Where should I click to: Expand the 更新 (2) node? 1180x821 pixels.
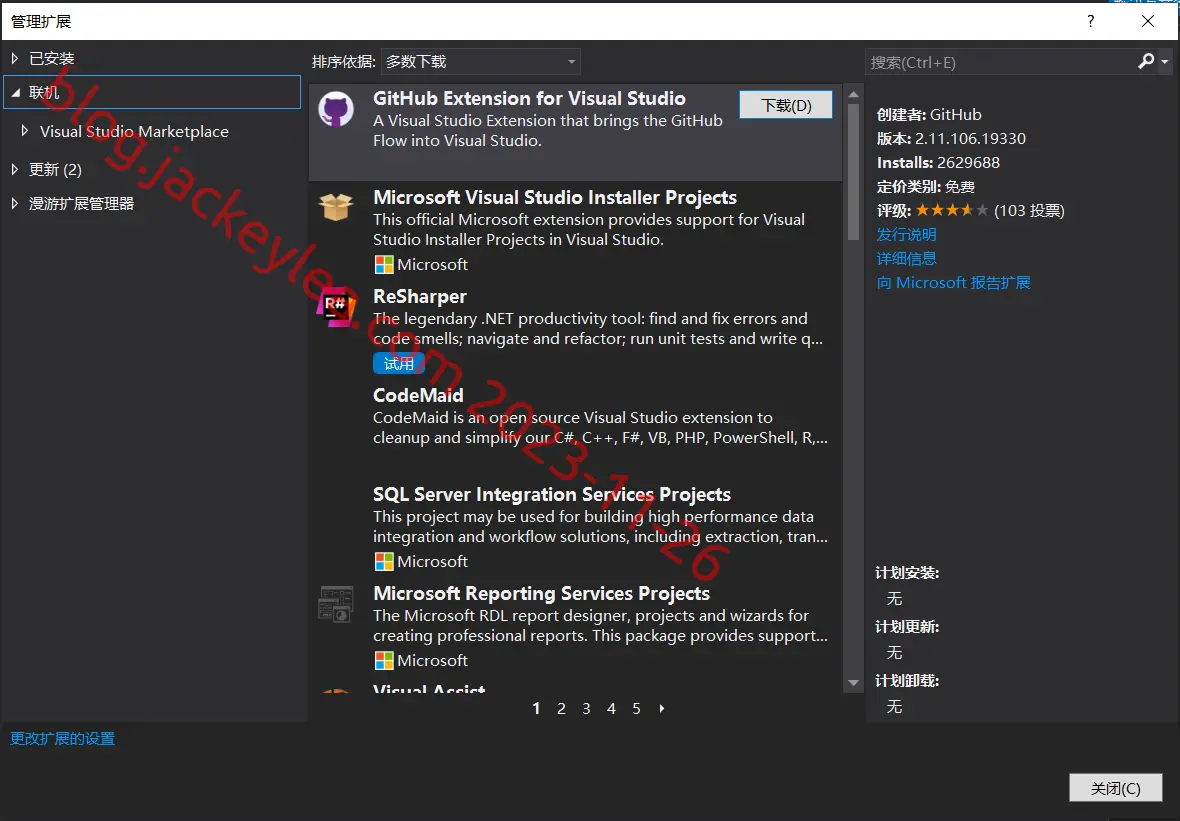(14, 169)
